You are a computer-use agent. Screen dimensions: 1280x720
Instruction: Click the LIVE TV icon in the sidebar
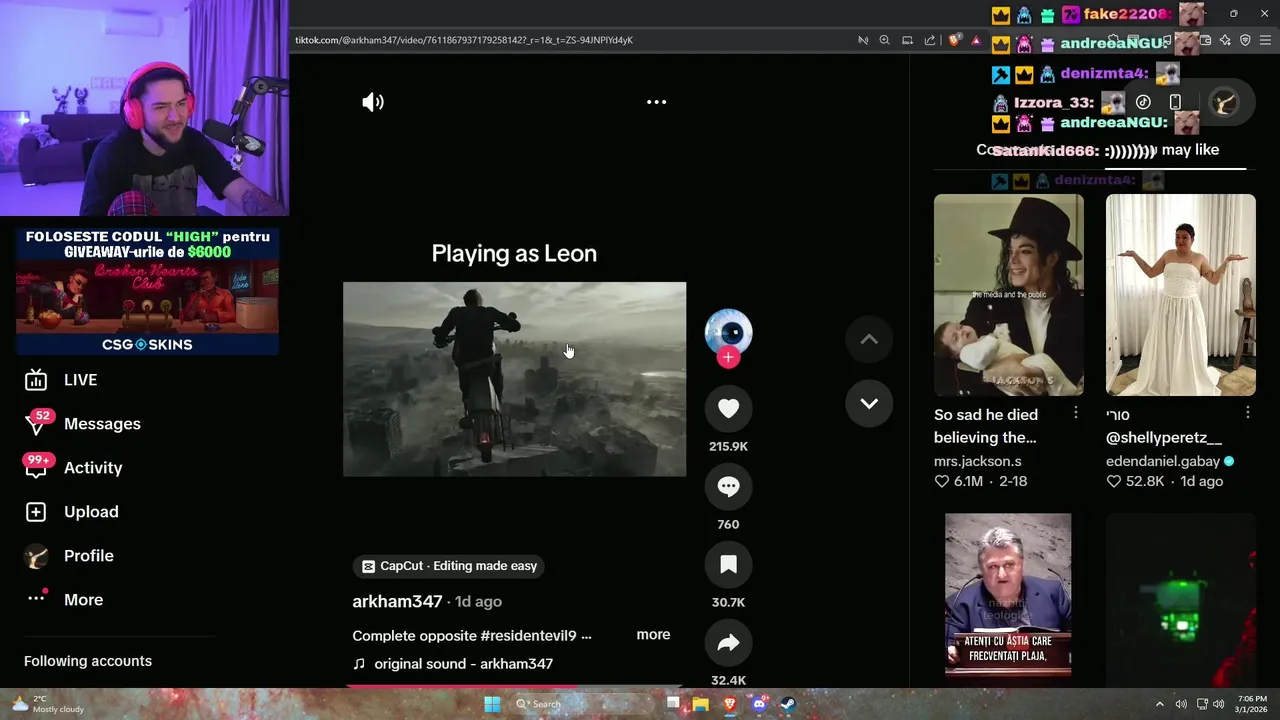36,380
